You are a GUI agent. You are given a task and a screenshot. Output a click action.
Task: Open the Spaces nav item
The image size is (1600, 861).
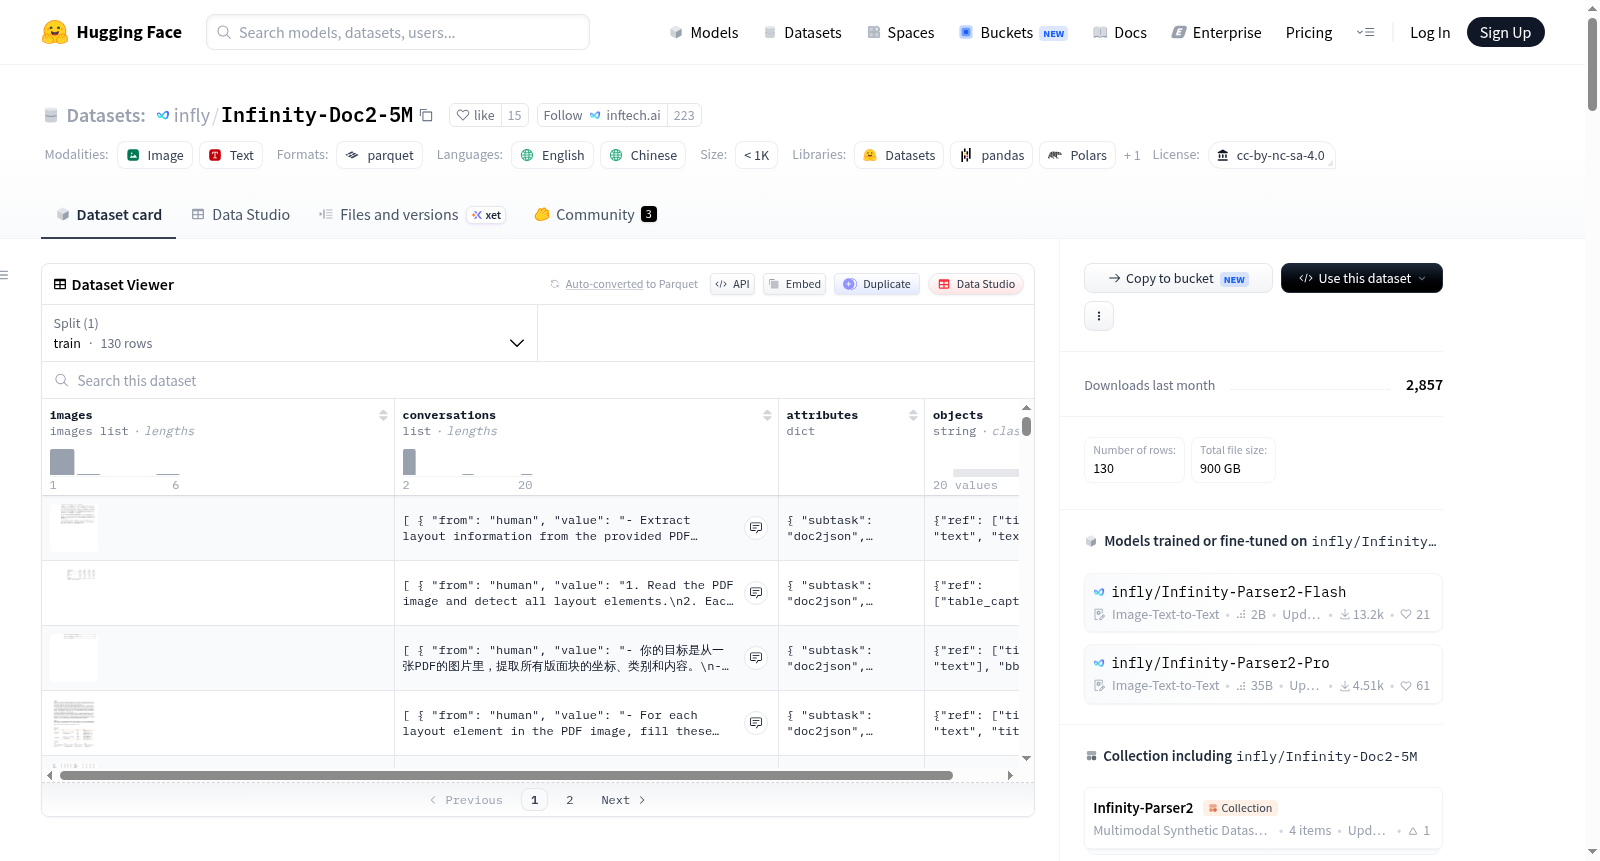click(901, 32)
